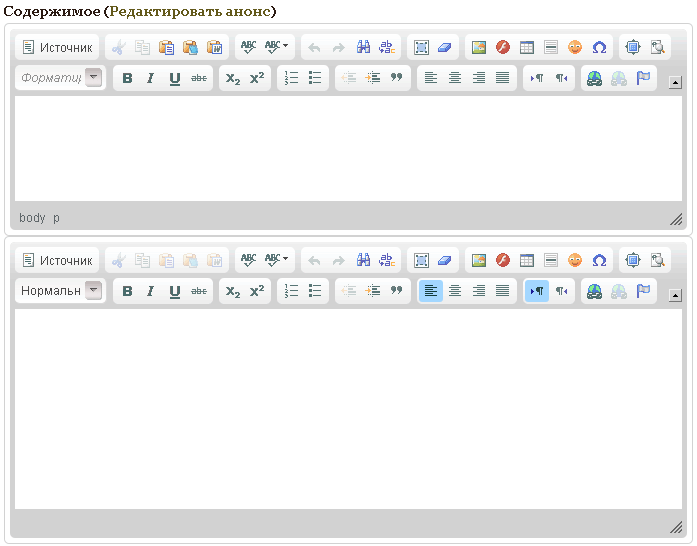Image resolution: width=697 pixels, height=546 pixels.
Task: Click the Insert Image icon in top editor
Action: click(479, 47)
